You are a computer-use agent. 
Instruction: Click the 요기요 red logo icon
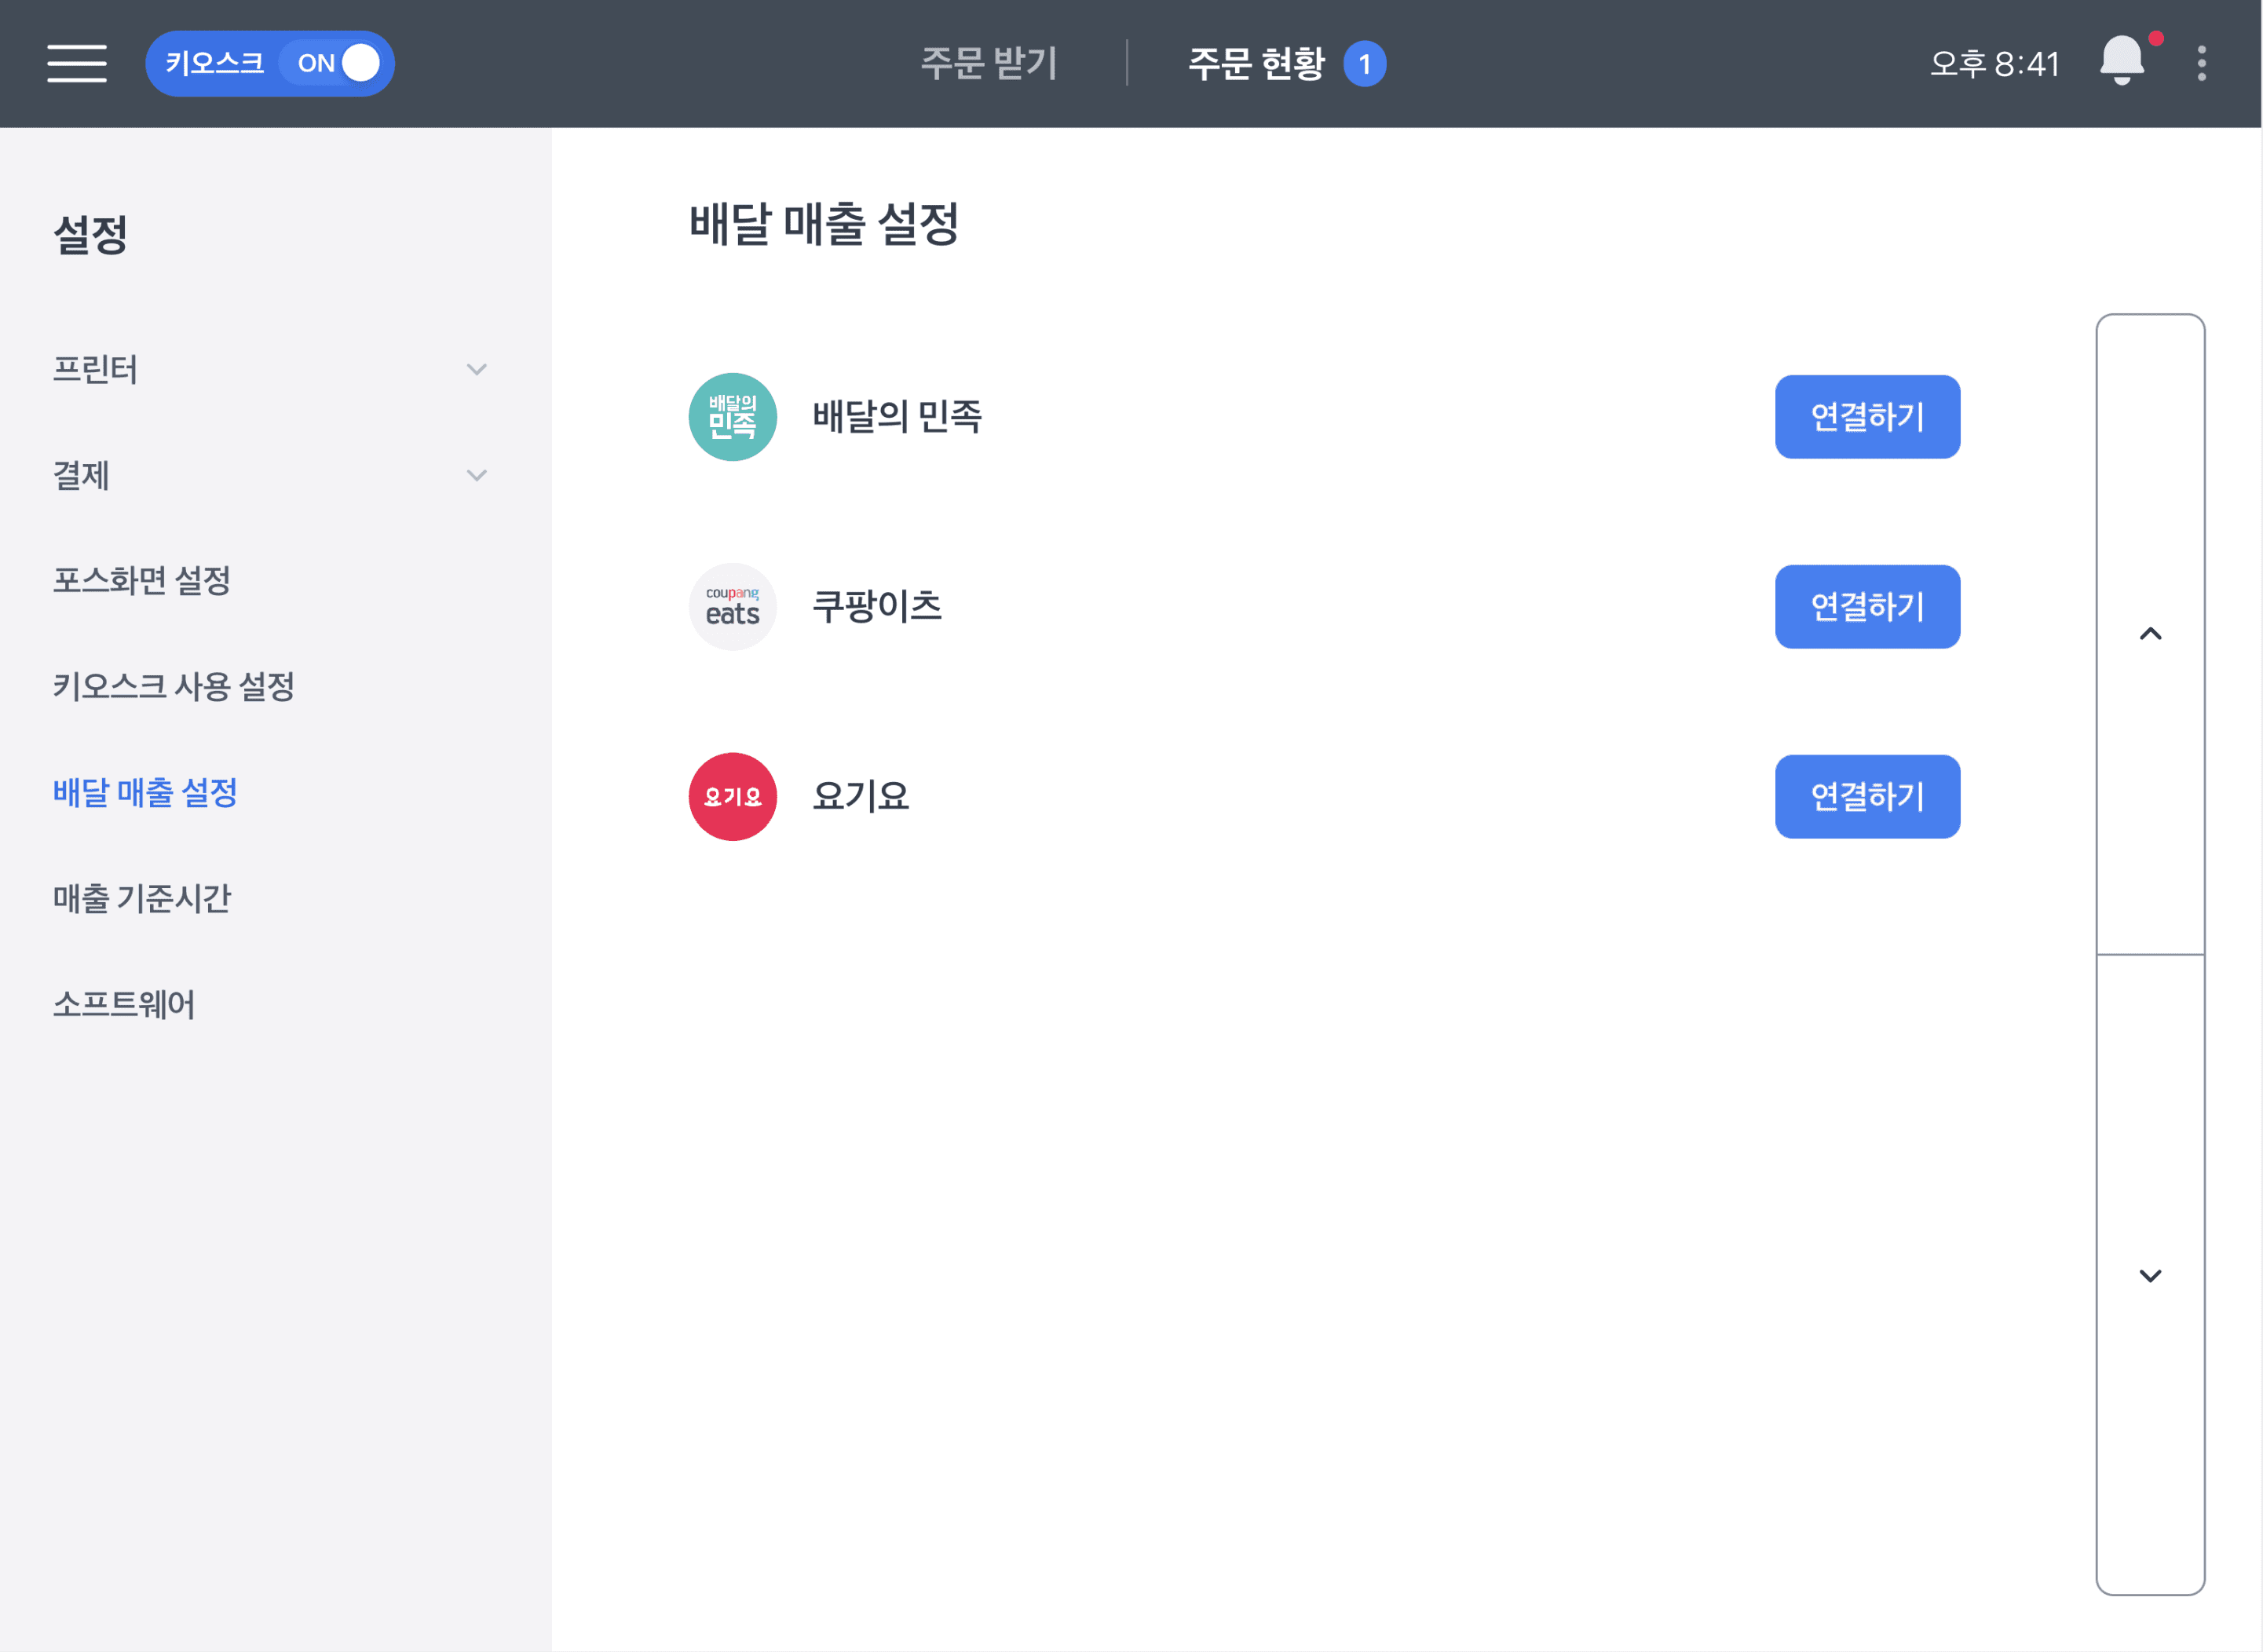click(732, 796)
